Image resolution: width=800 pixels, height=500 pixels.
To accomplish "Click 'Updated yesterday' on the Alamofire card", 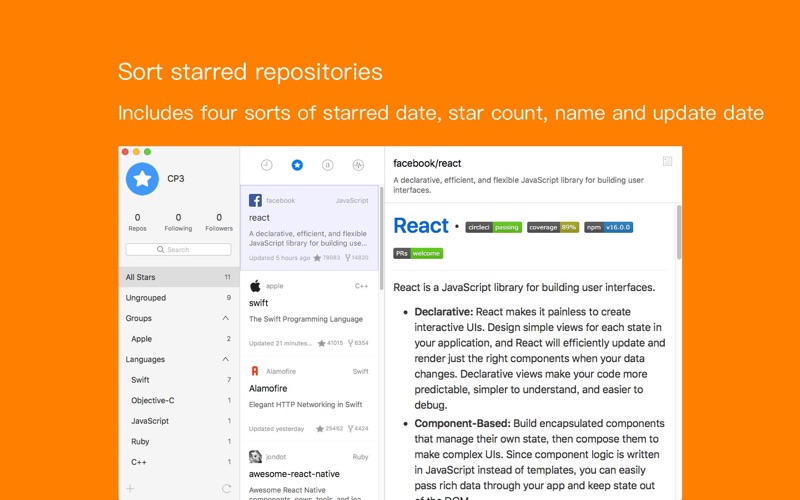I will (x=276, y=429).
